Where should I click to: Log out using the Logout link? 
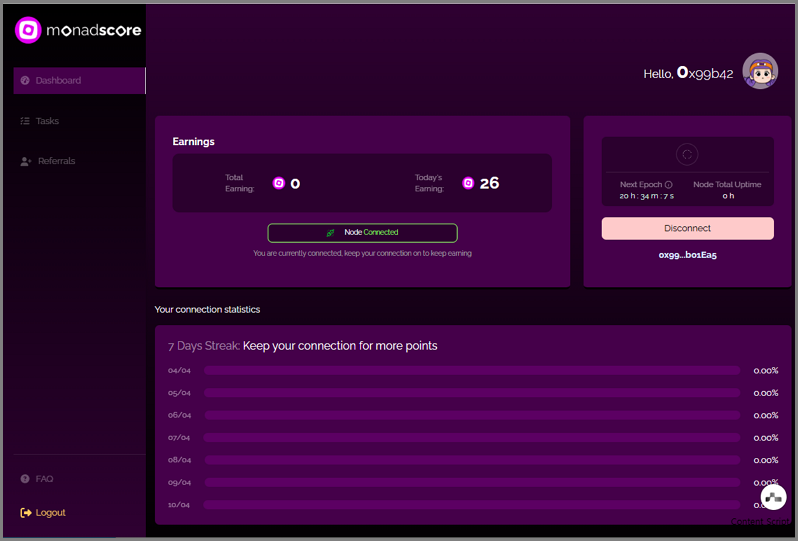[x=43, y=512]
